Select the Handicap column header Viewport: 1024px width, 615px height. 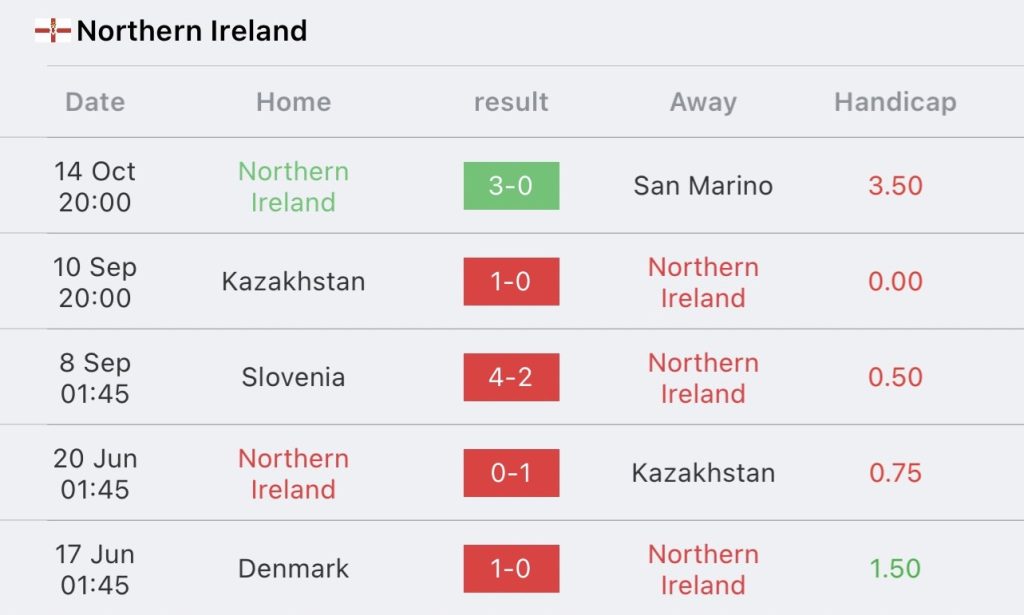point(895,102)
